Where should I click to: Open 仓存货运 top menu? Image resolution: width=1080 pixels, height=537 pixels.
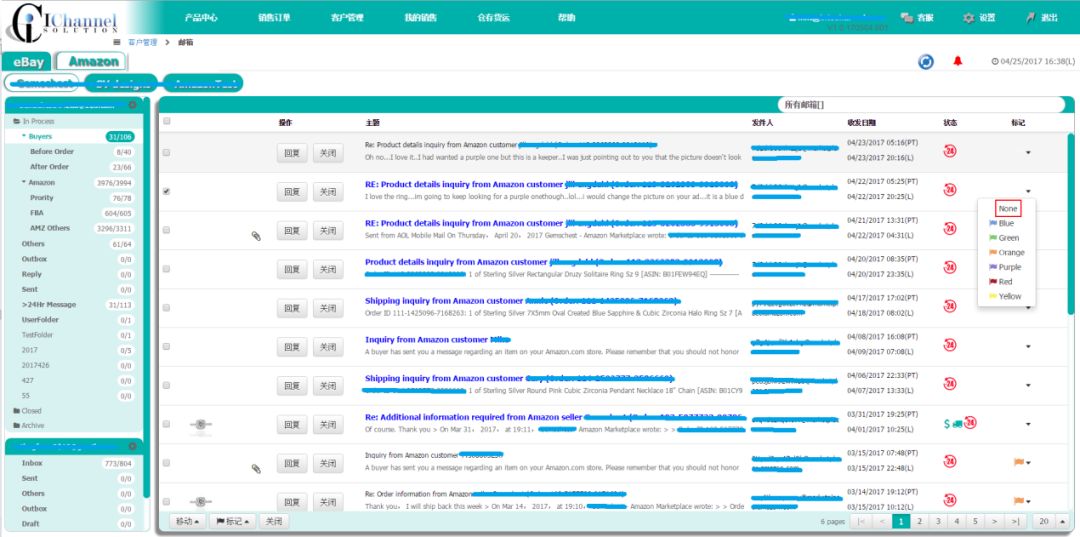pos(494,18)
